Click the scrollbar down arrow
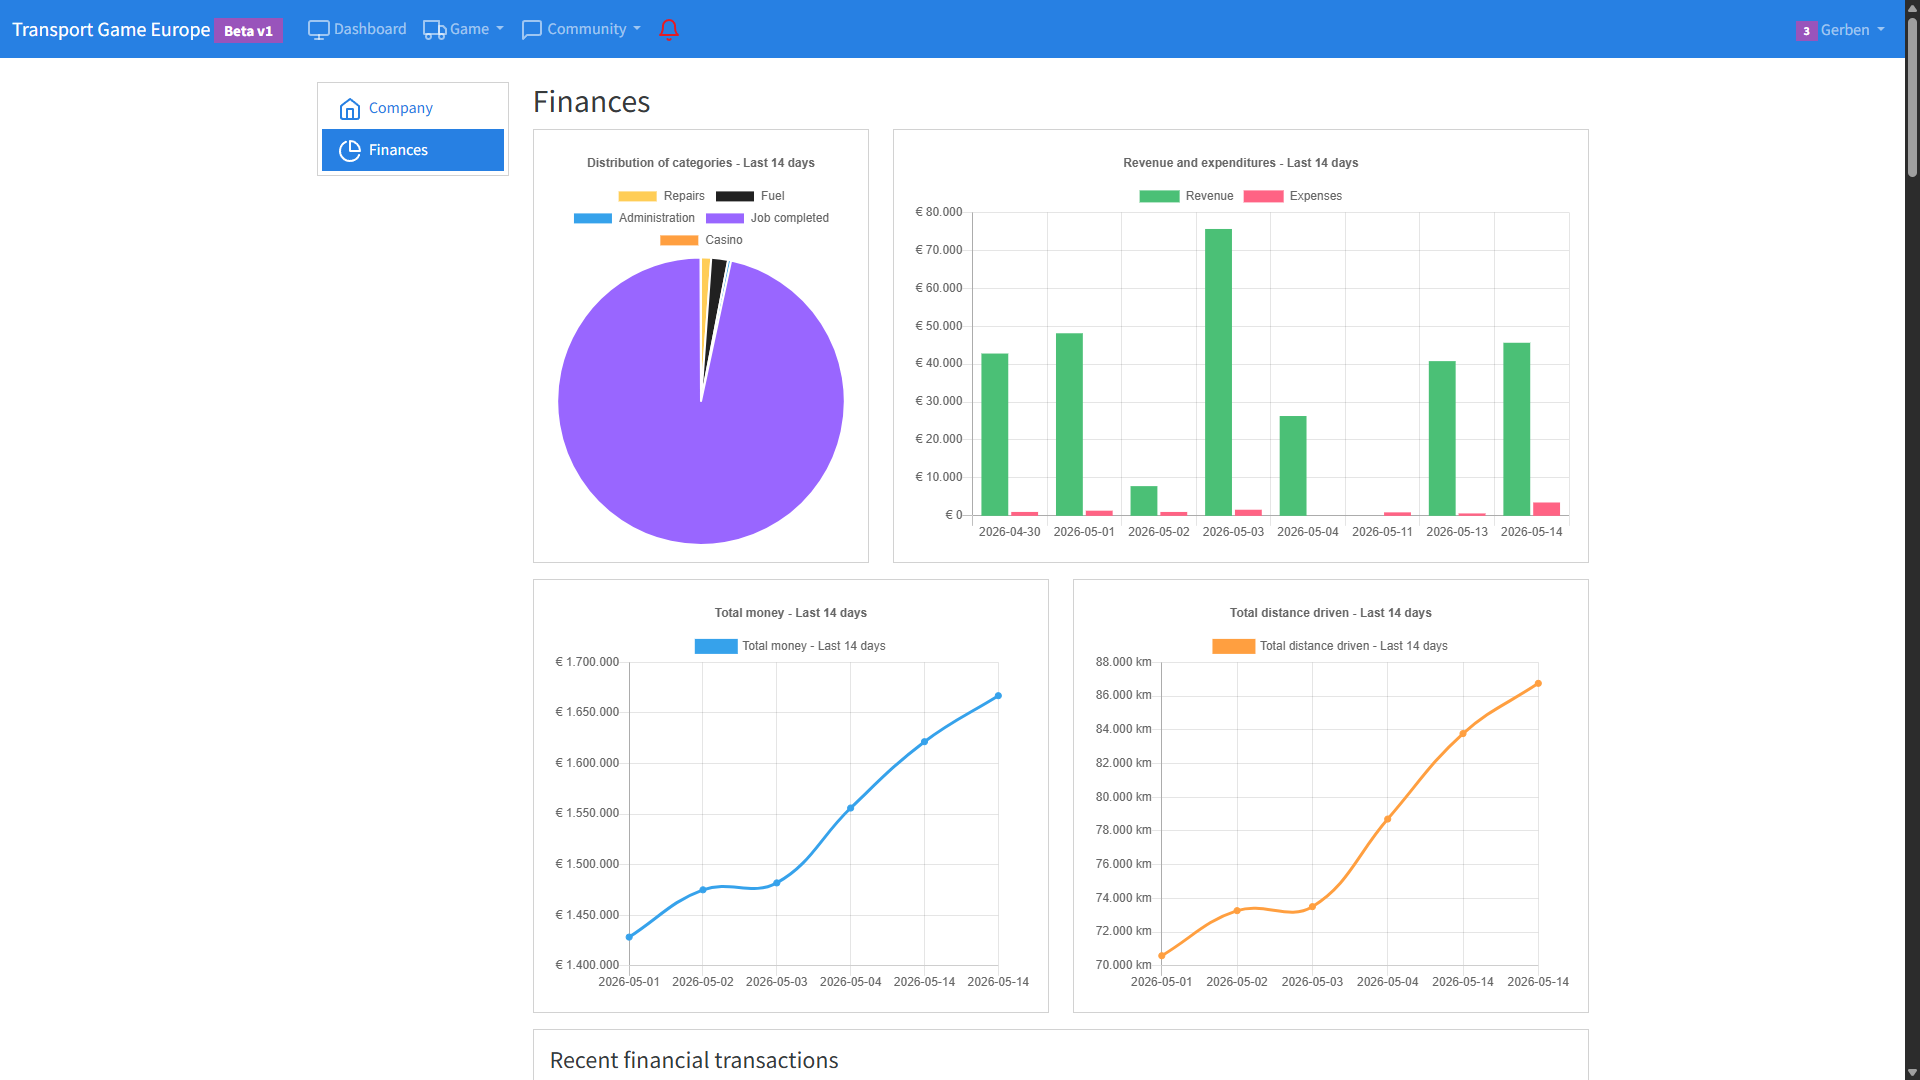This screenshot has width=1920, height=1080. coord(1912,1072)
